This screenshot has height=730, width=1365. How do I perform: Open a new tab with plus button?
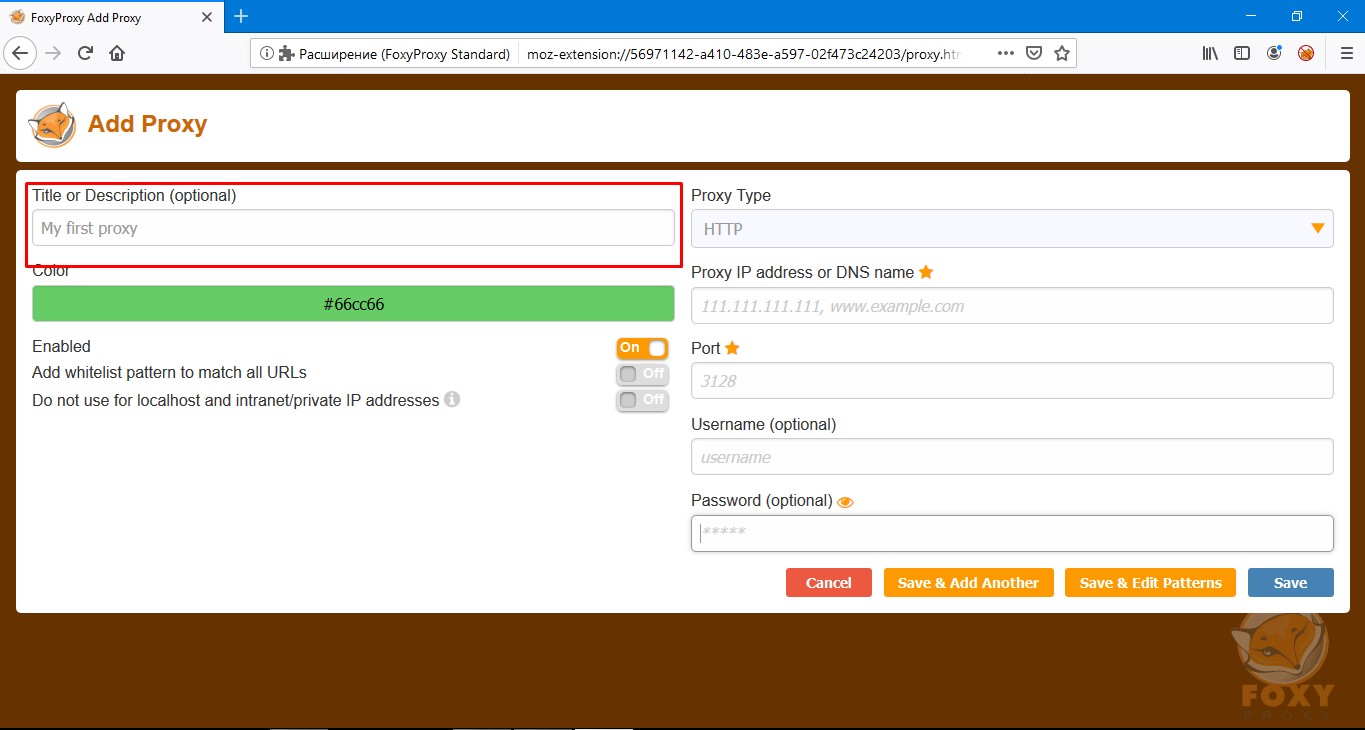[x=241, y=16]
